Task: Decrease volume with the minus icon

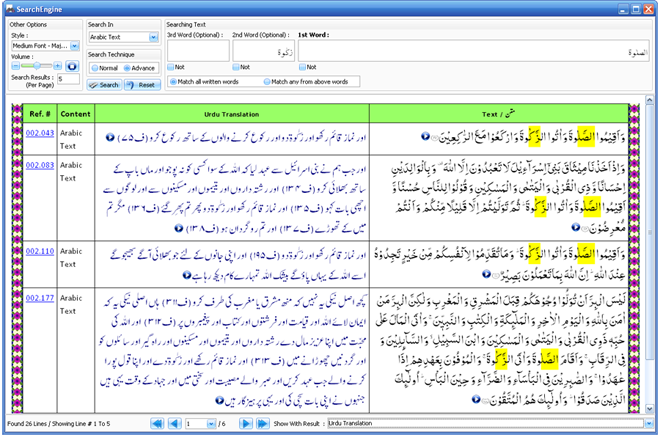Action: [16, 66]
